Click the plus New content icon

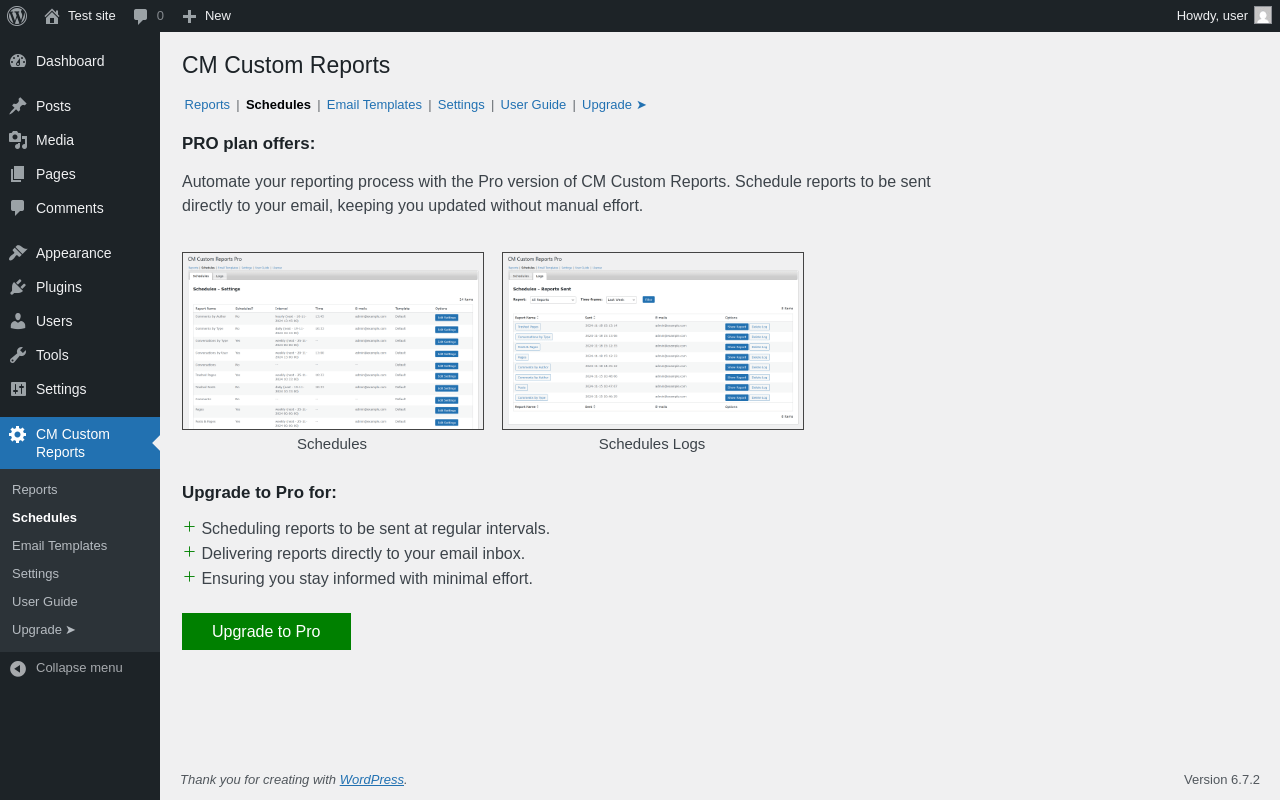189,16
